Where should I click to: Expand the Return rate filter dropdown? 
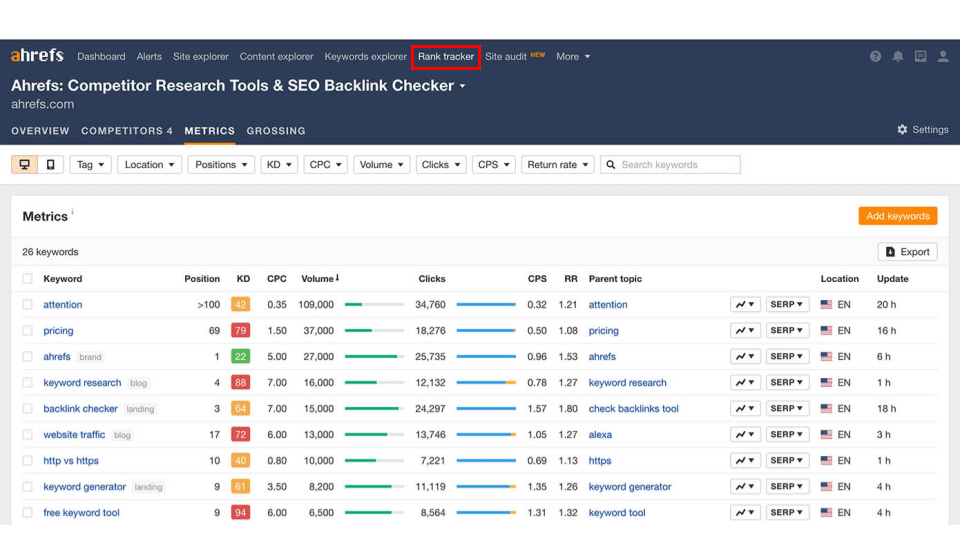558,165
